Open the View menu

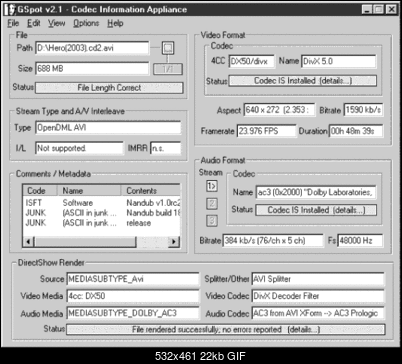pos(56,23)
